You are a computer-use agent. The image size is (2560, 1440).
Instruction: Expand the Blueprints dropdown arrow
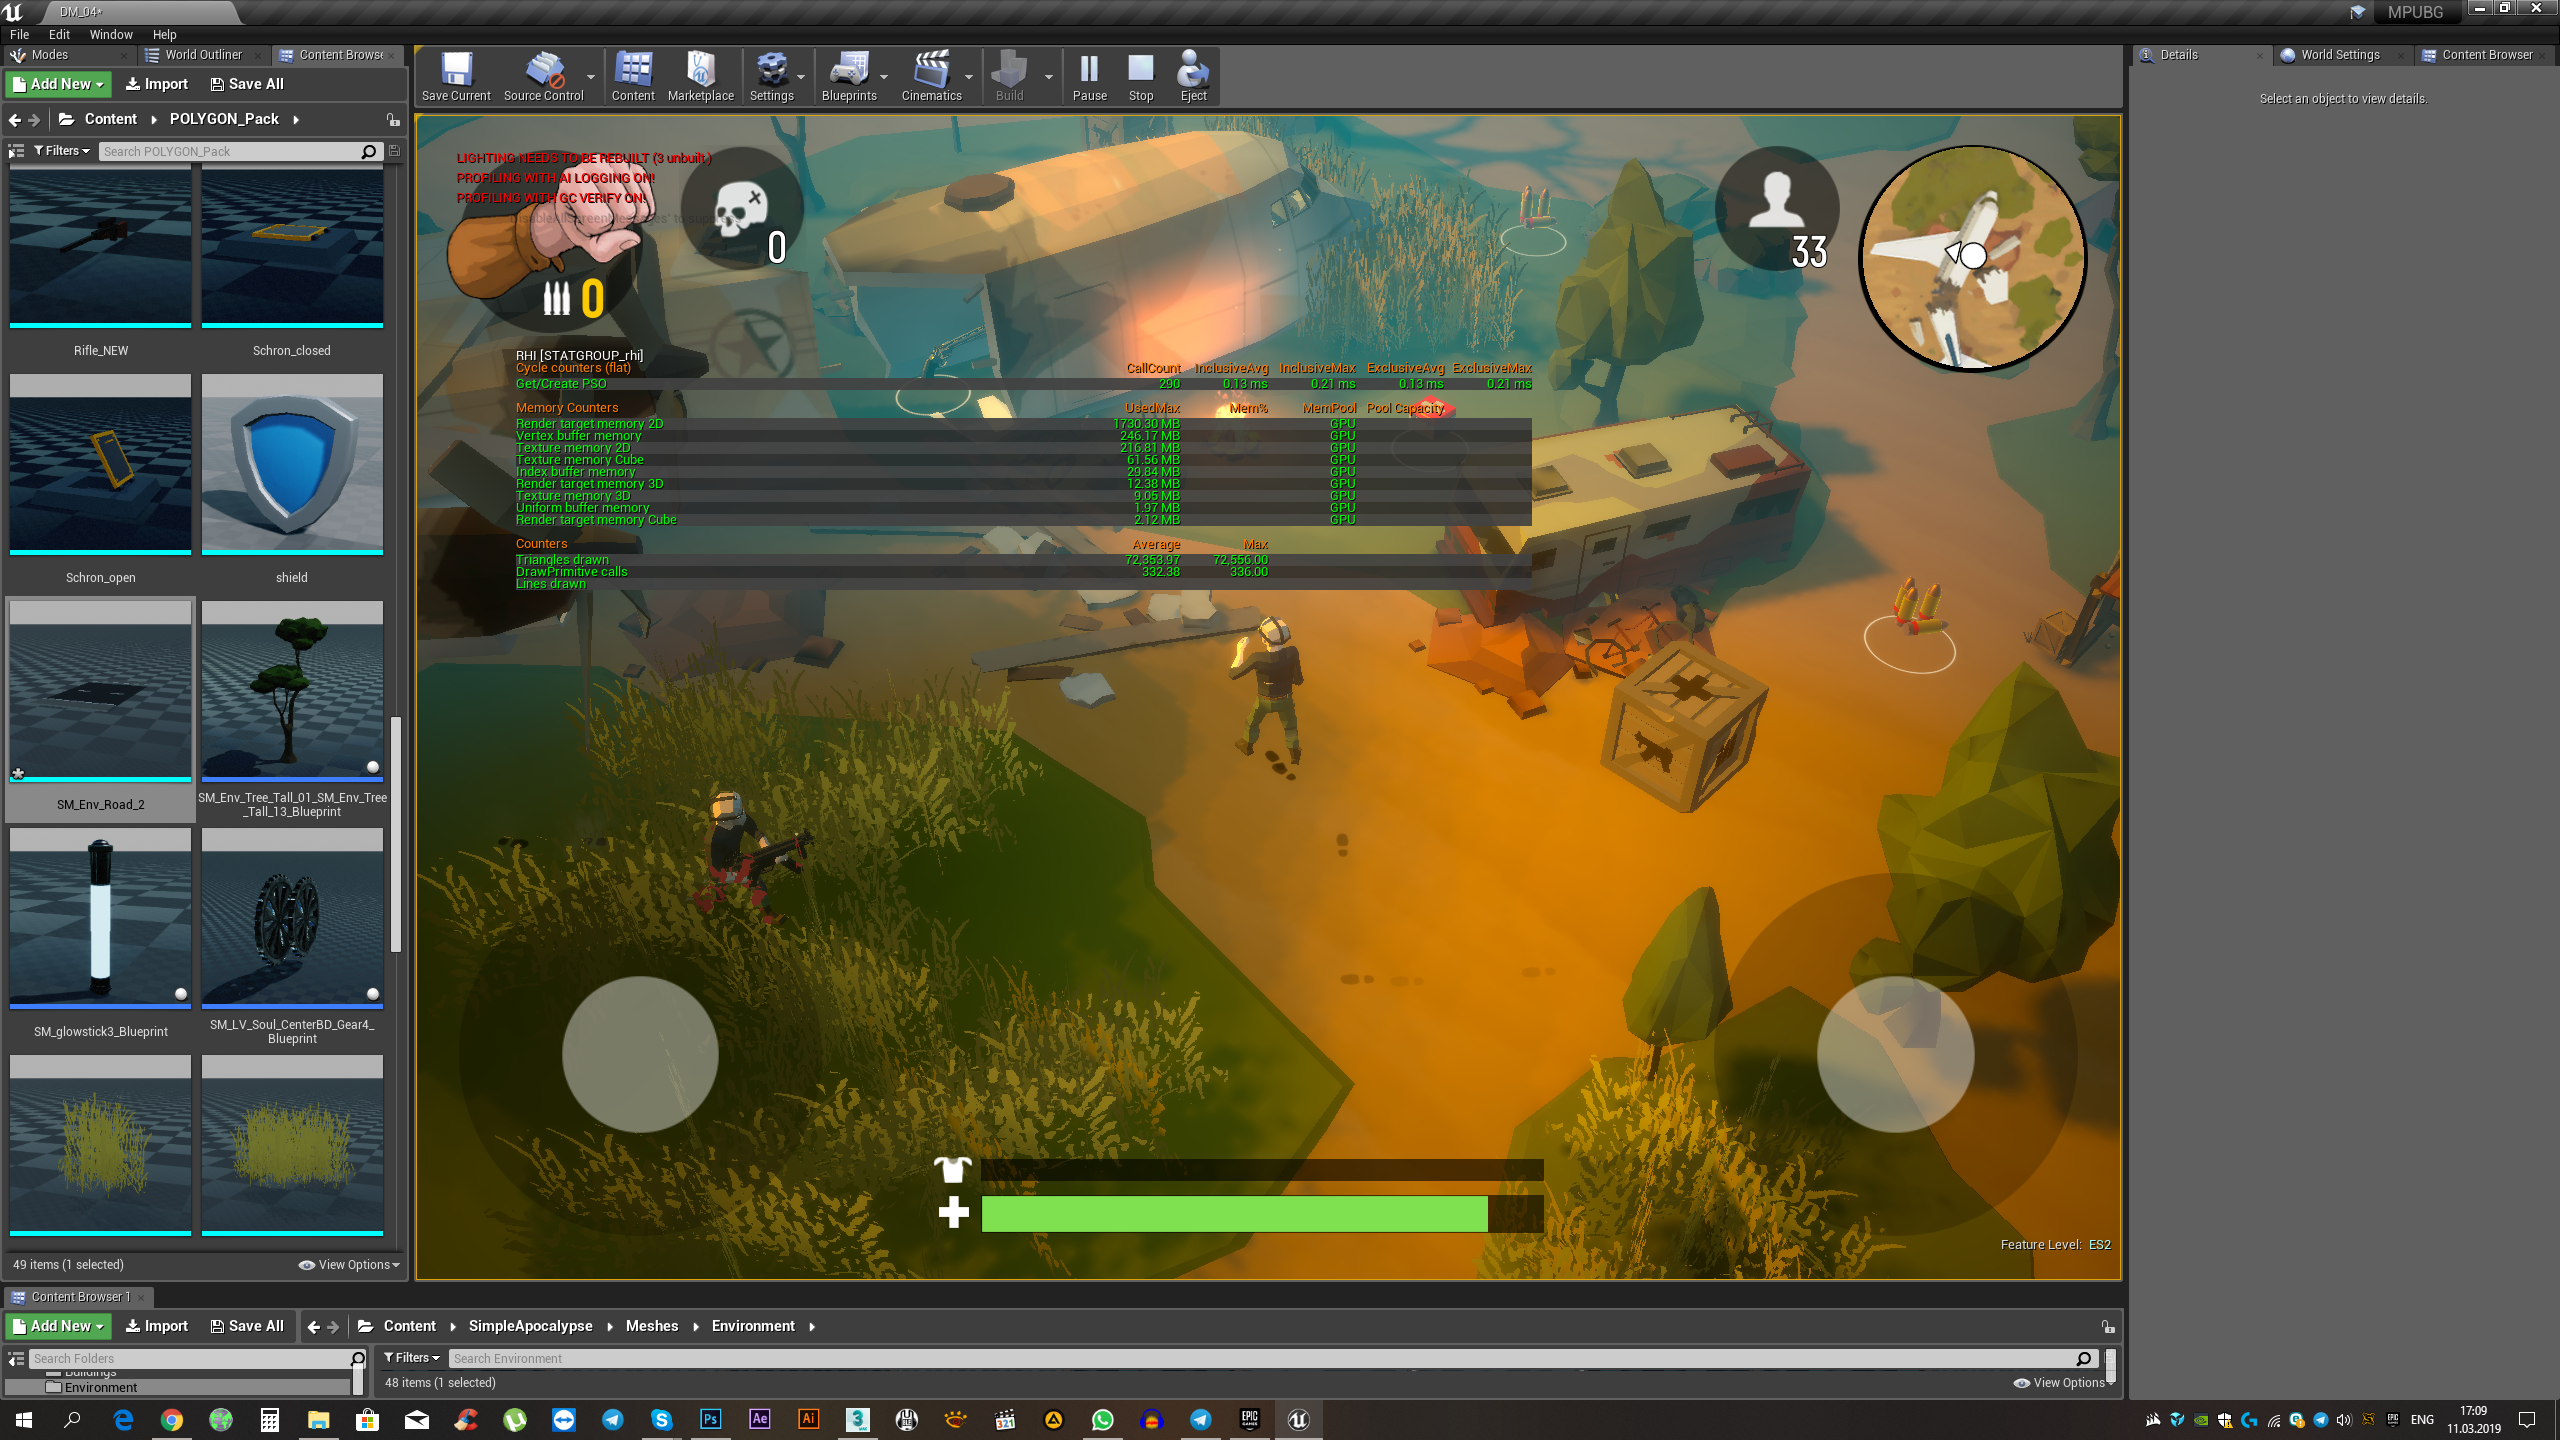884,76
